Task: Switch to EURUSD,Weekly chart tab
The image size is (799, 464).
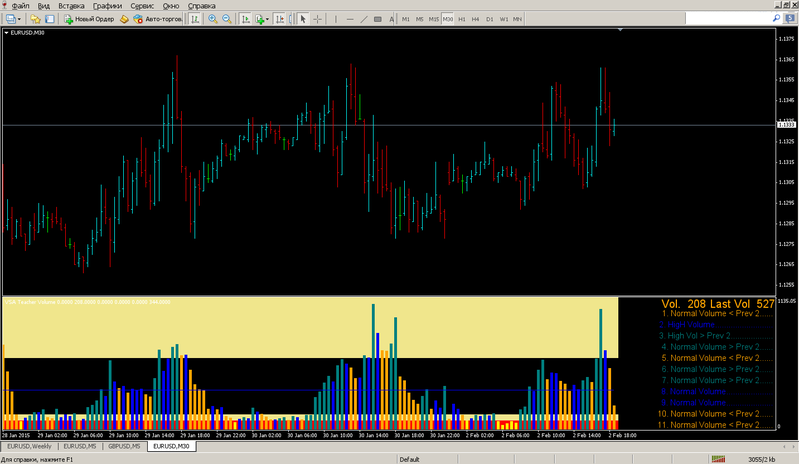Action: [x=29, y=446]
